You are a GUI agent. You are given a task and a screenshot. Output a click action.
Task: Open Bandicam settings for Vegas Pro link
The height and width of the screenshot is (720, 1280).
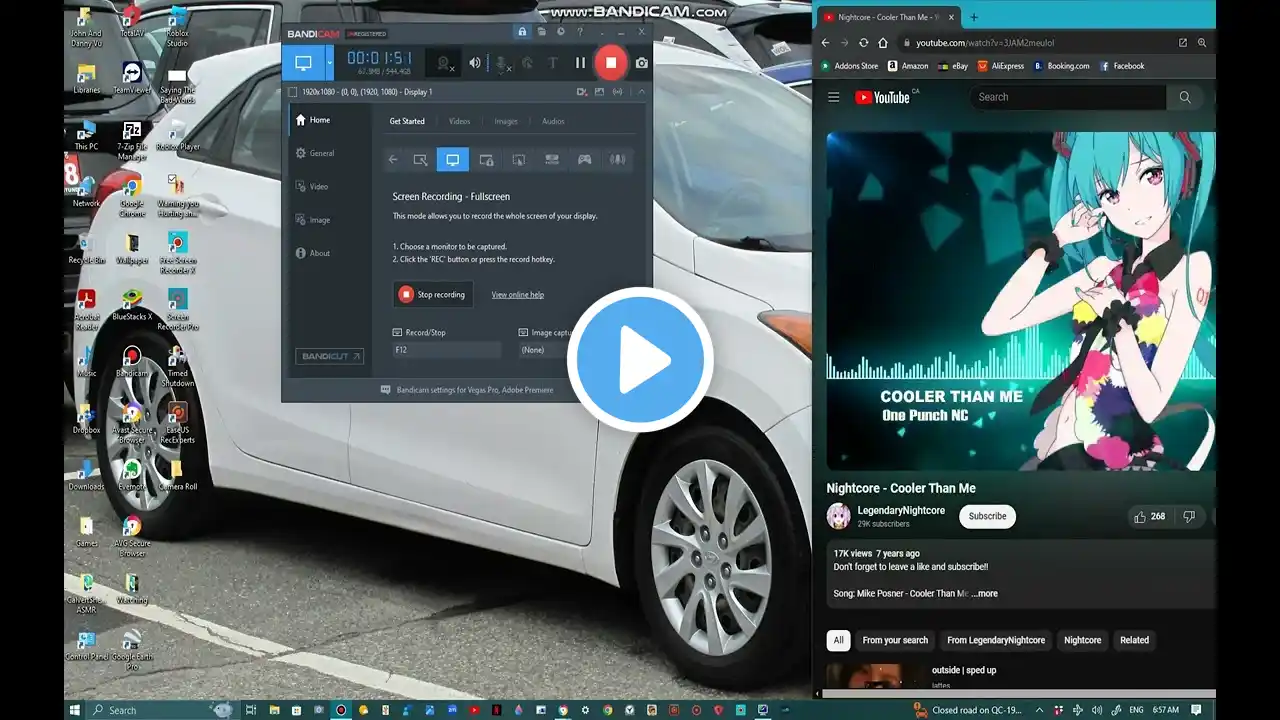coord(475,390)
